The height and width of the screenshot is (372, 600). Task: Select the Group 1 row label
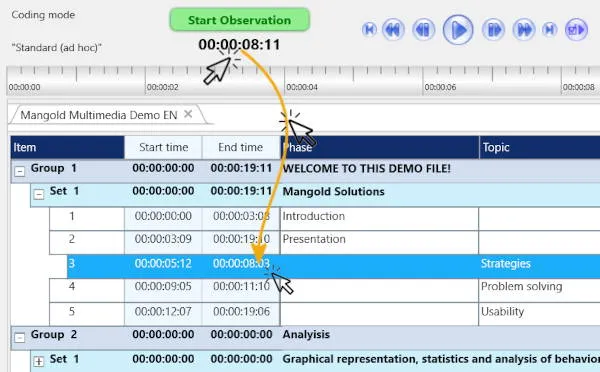(54, 168)
